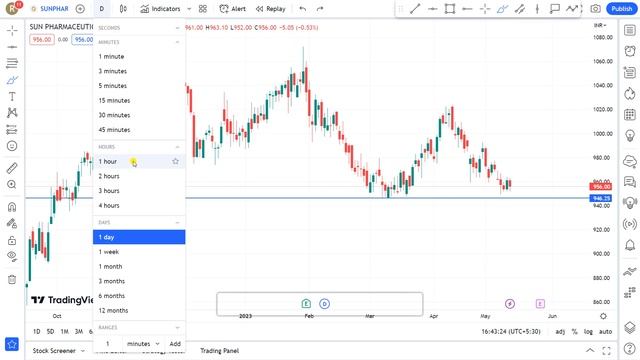Select the 1 hour interval

[x=139, y=162]
